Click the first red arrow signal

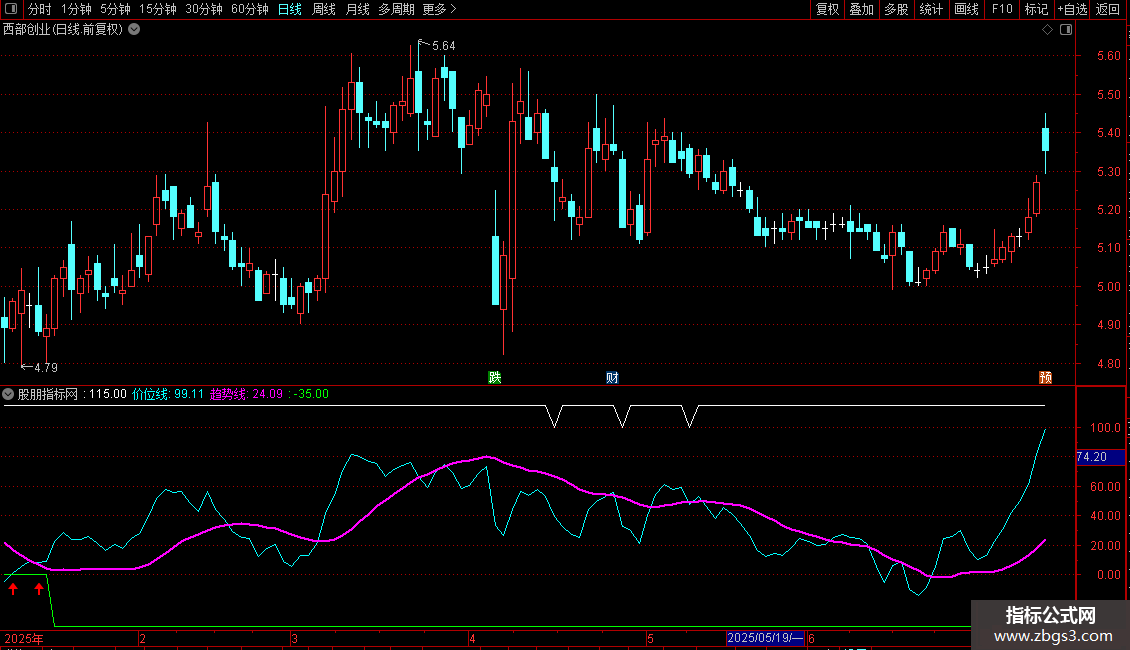coord(13,589)
